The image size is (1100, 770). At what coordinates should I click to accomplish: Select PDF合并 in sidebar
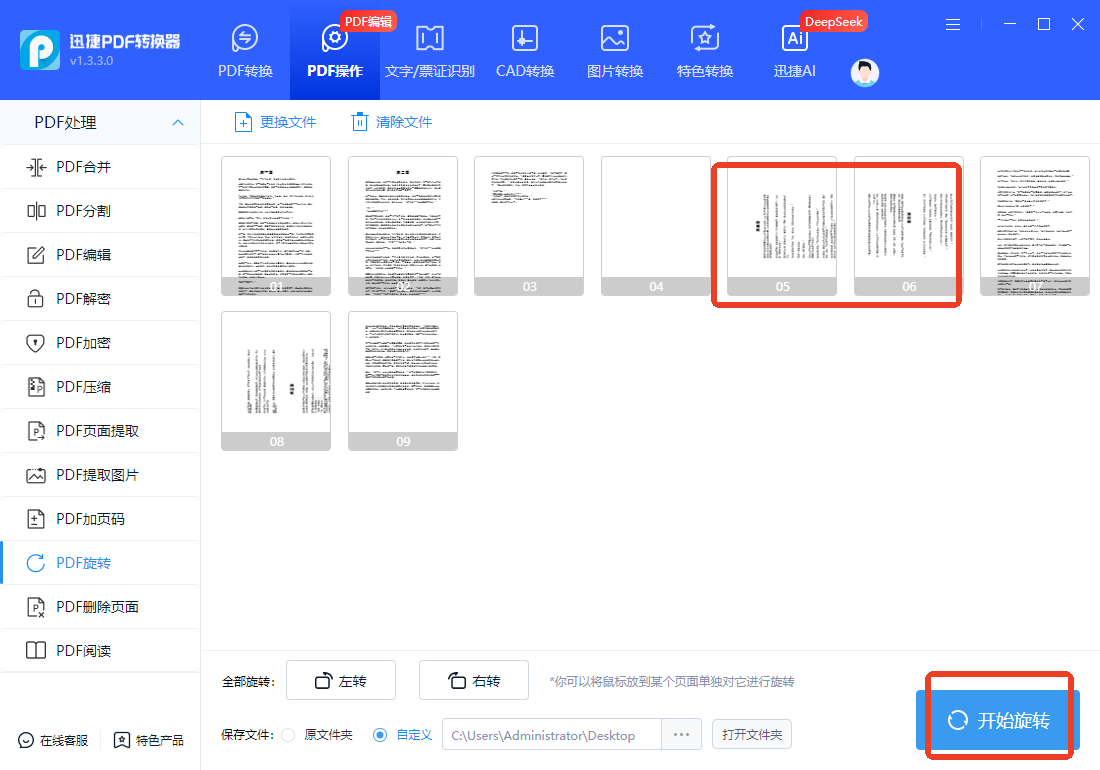pyautogui.click(x=100, y=167)
